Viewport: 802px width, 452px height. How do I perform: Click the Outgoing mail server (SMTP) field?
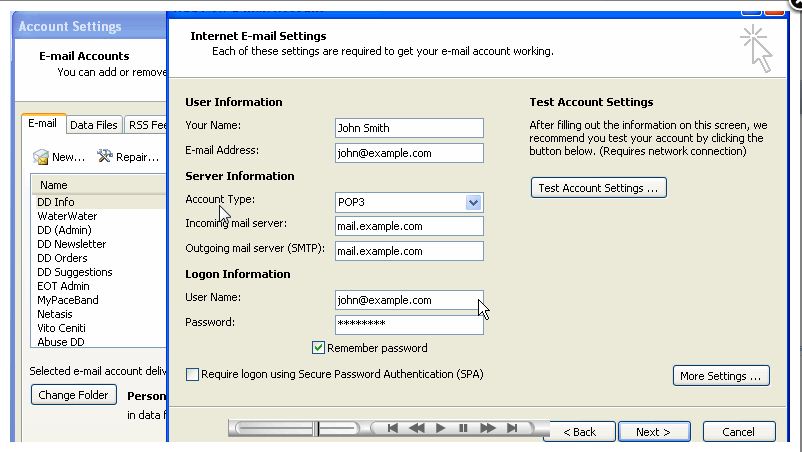click(x=409, y=251)
